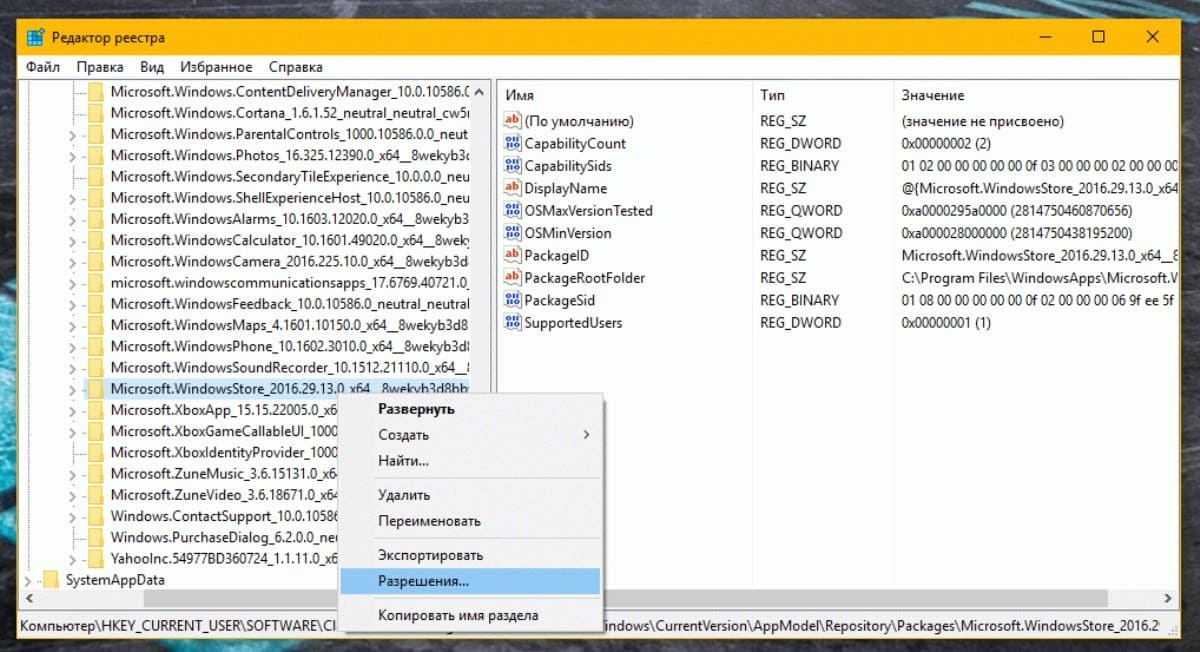The image size is (1200, 652).
Task: Click the folder icon of Microsoft.WindowsStore key
Action: (x=96, y=389)
